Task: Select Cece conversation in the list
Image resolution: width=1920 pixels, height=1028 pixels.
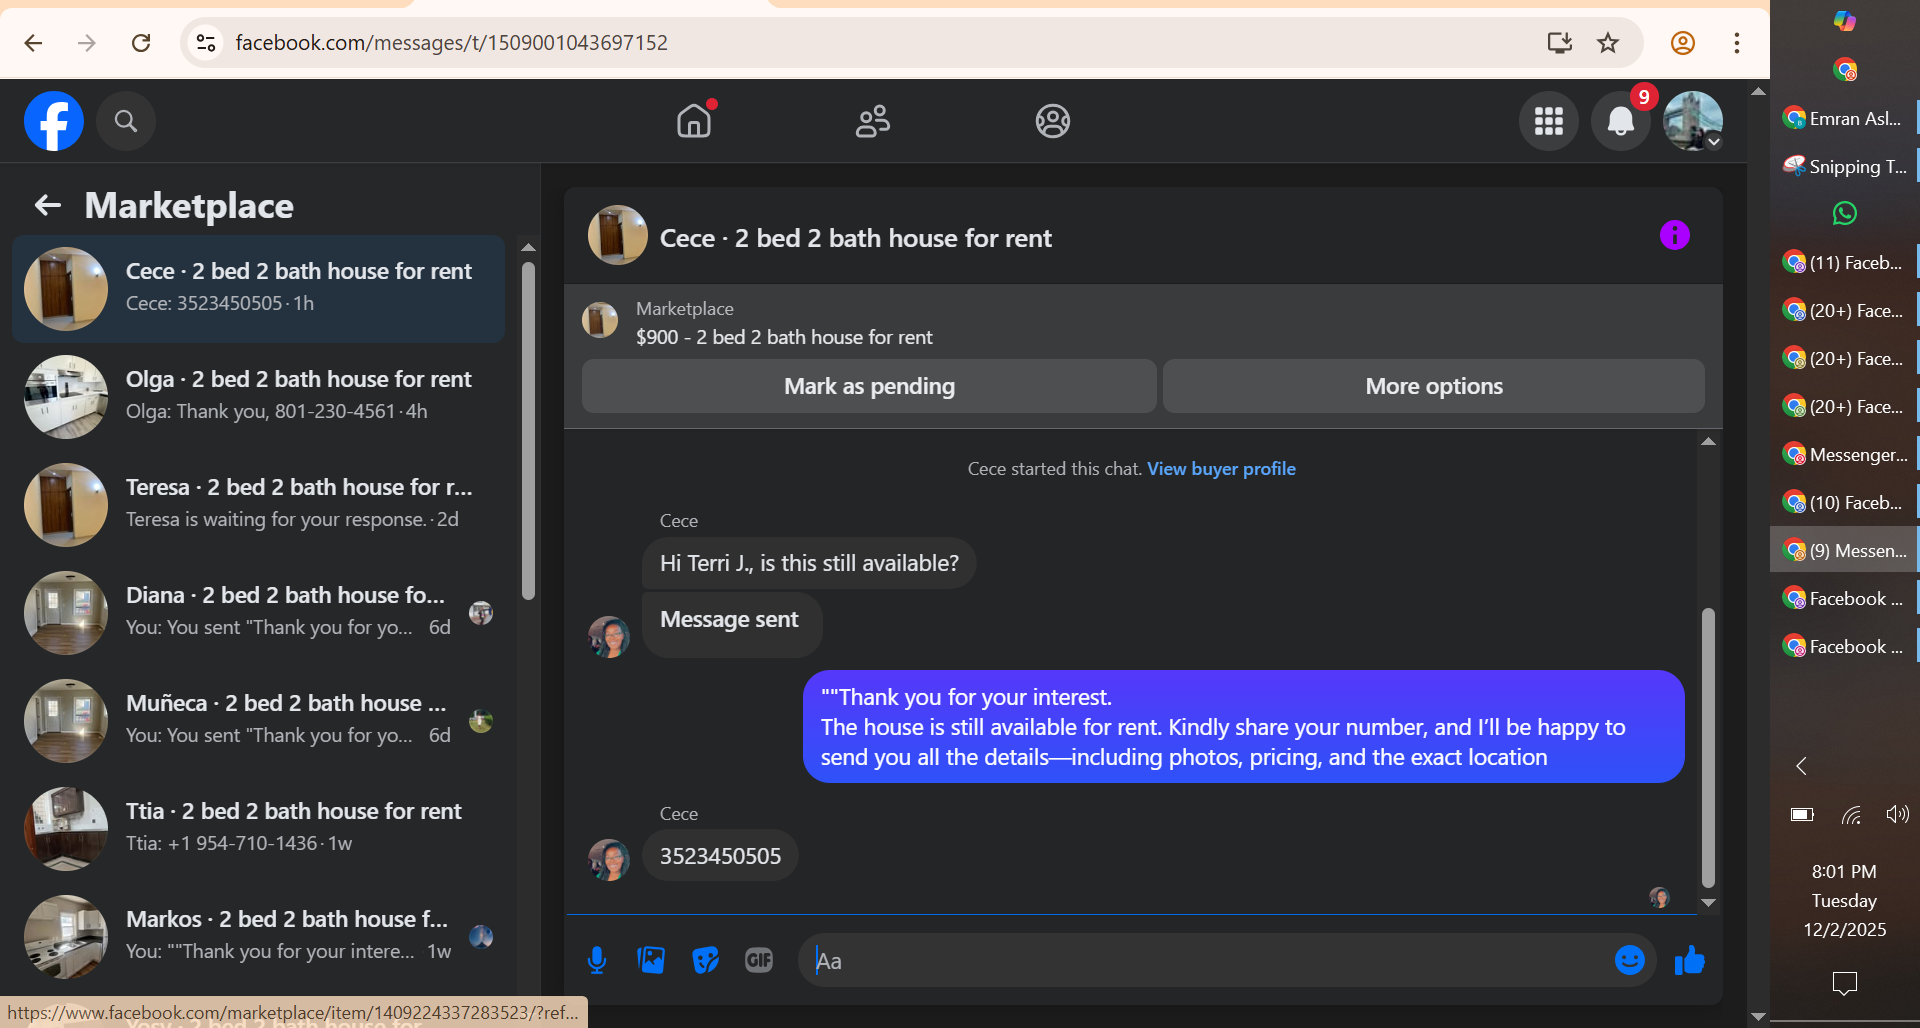Action: [259, 289]
